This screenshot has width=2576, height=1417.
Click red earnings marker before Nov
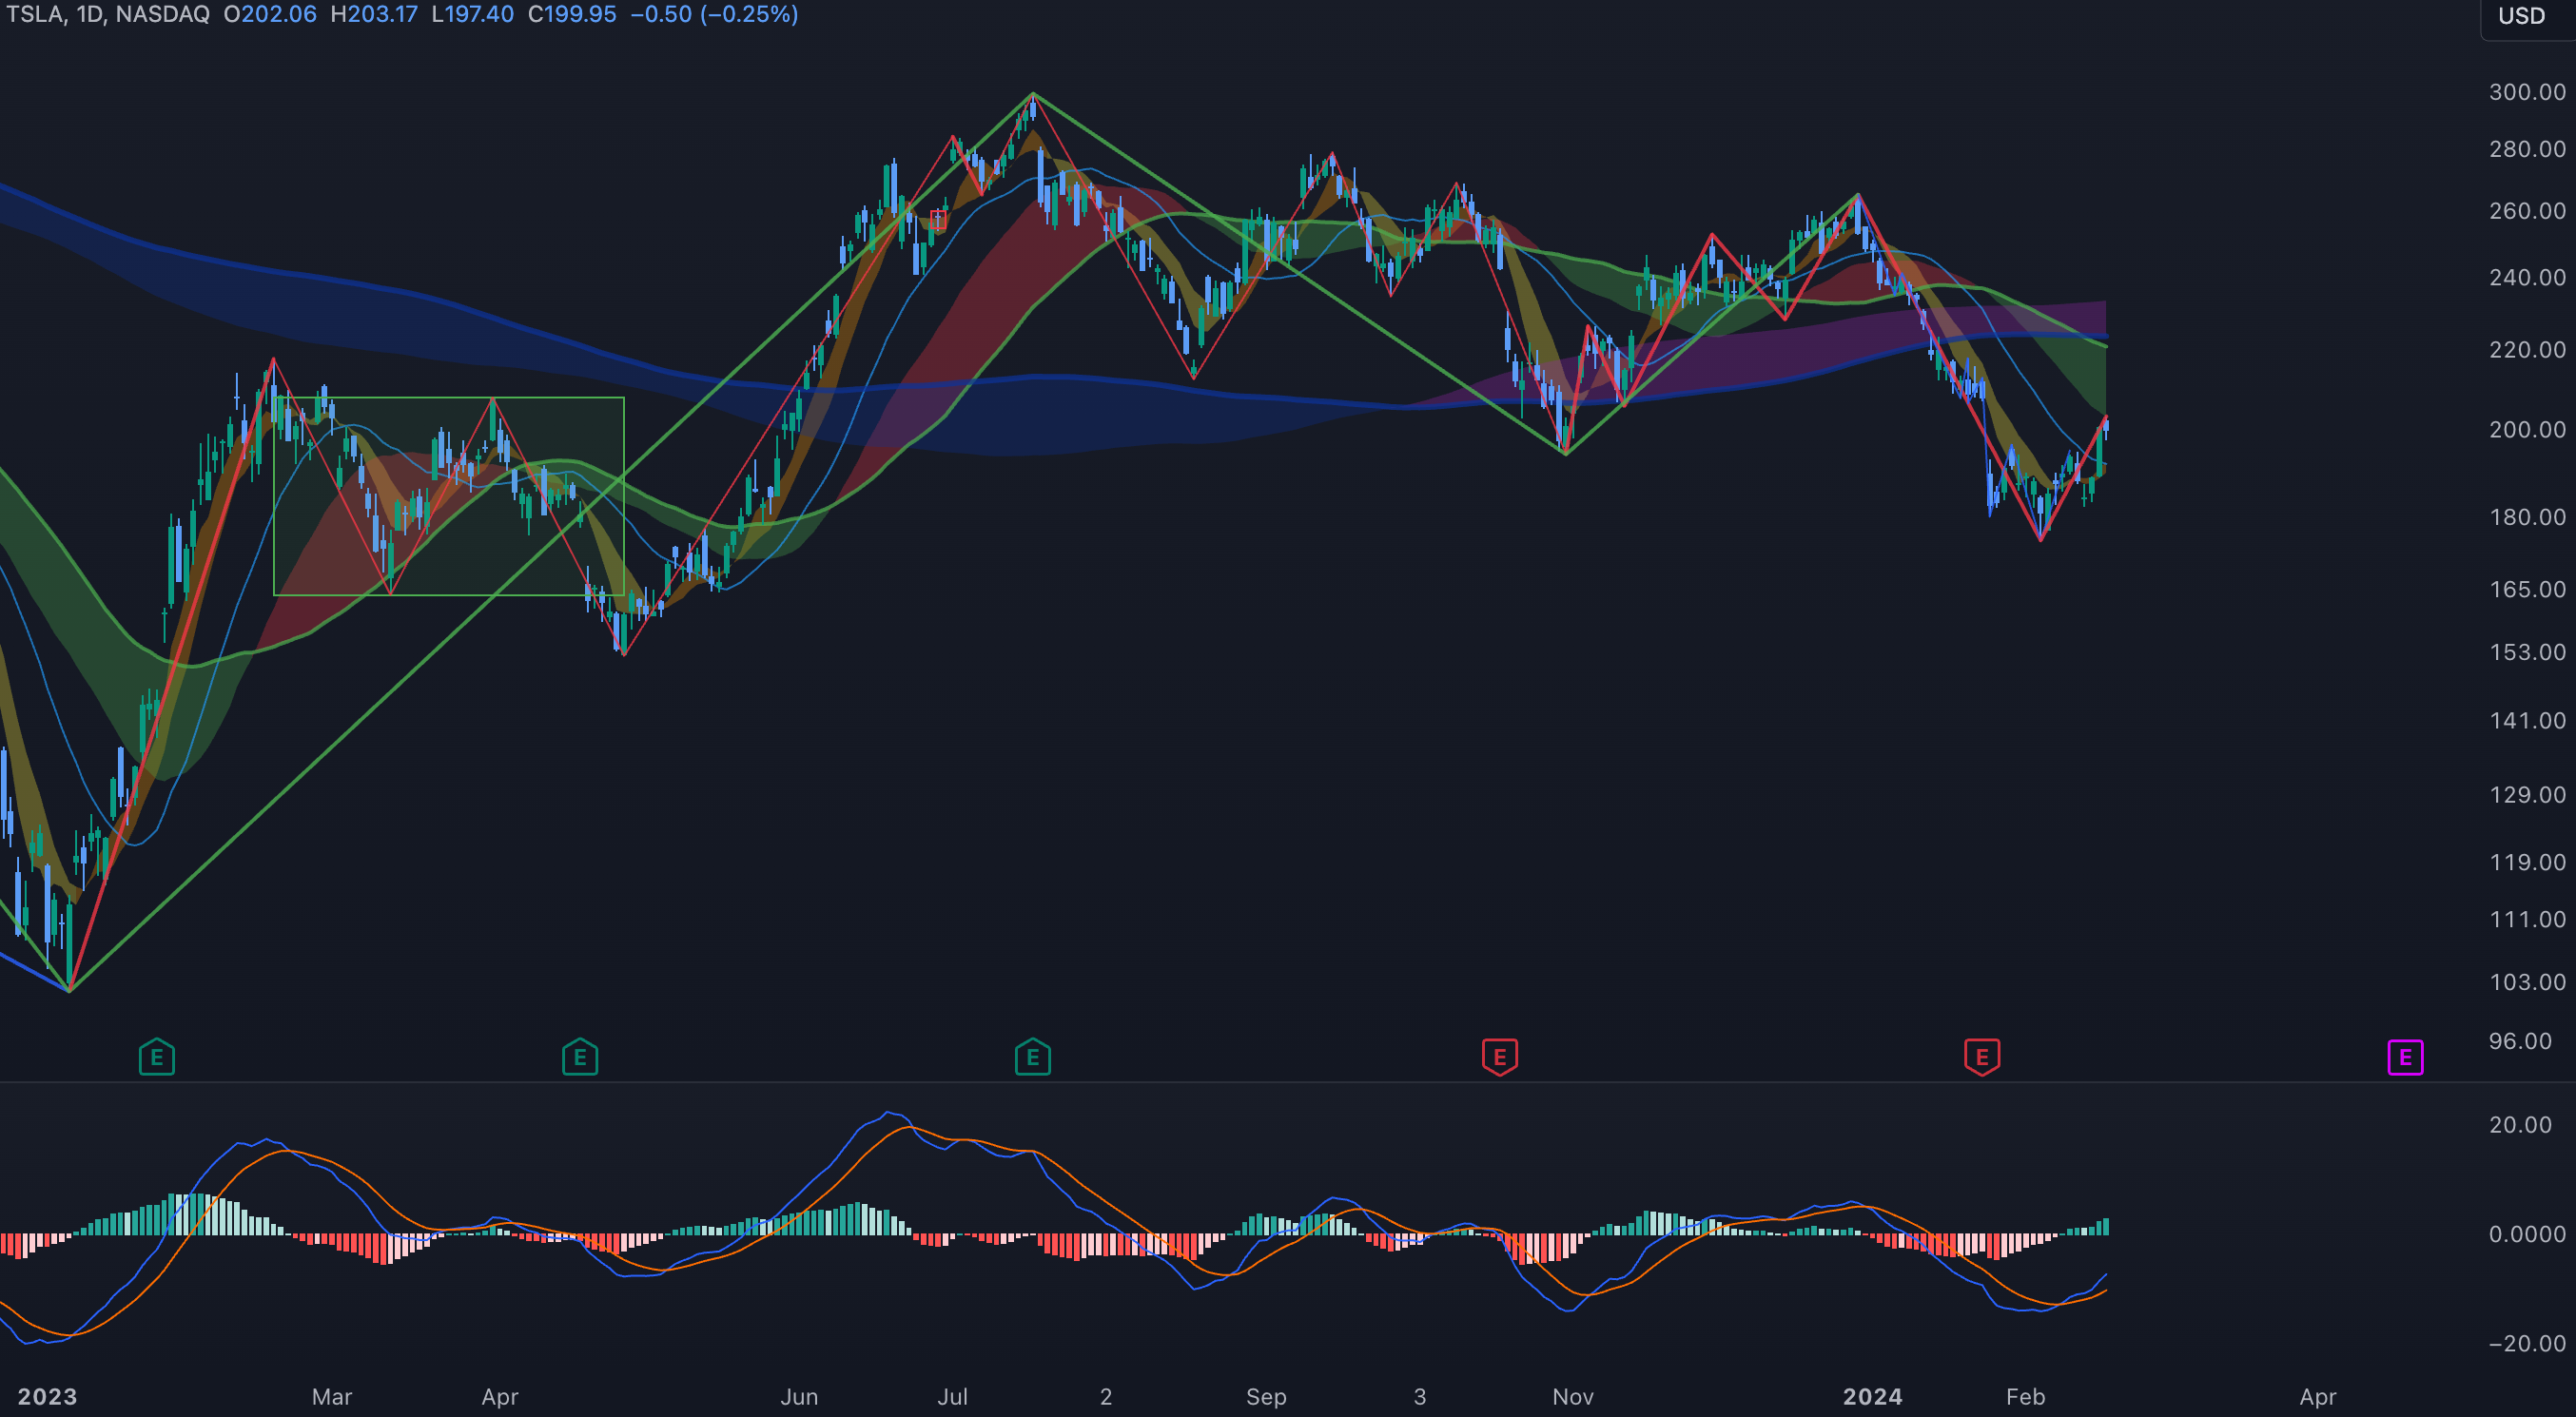[x=1499, y=1056]
